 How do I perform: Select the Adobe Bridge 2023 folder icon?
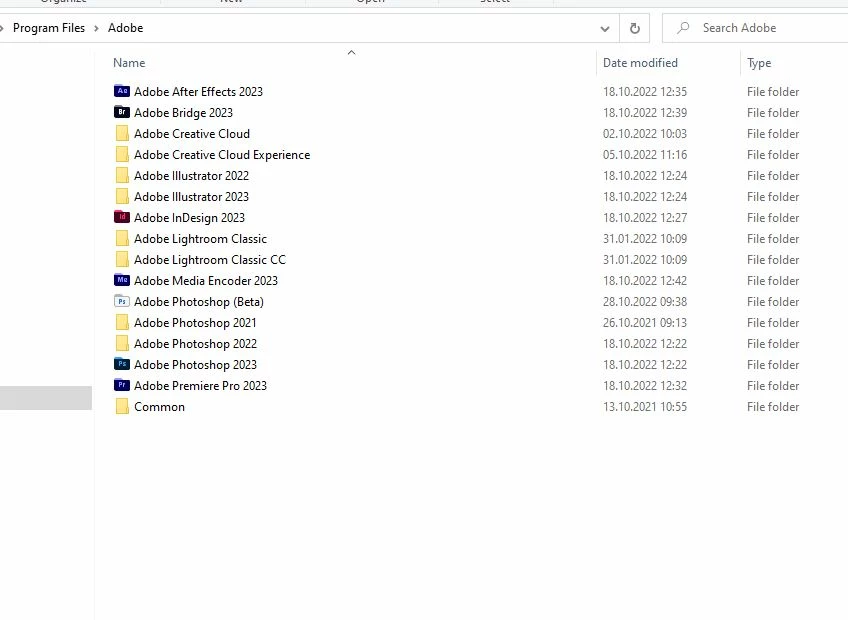(x=122, y=113)
